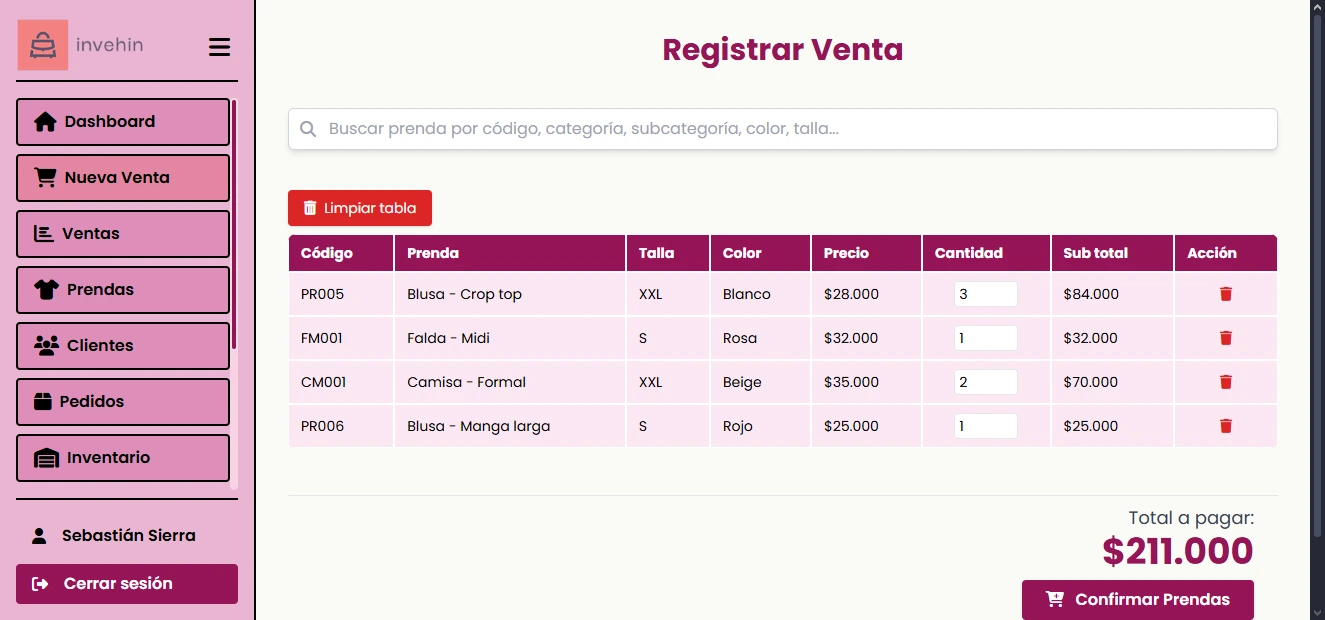Delete the Blusa Crop top row
Screen dimensions: 1325x620
1225,293
